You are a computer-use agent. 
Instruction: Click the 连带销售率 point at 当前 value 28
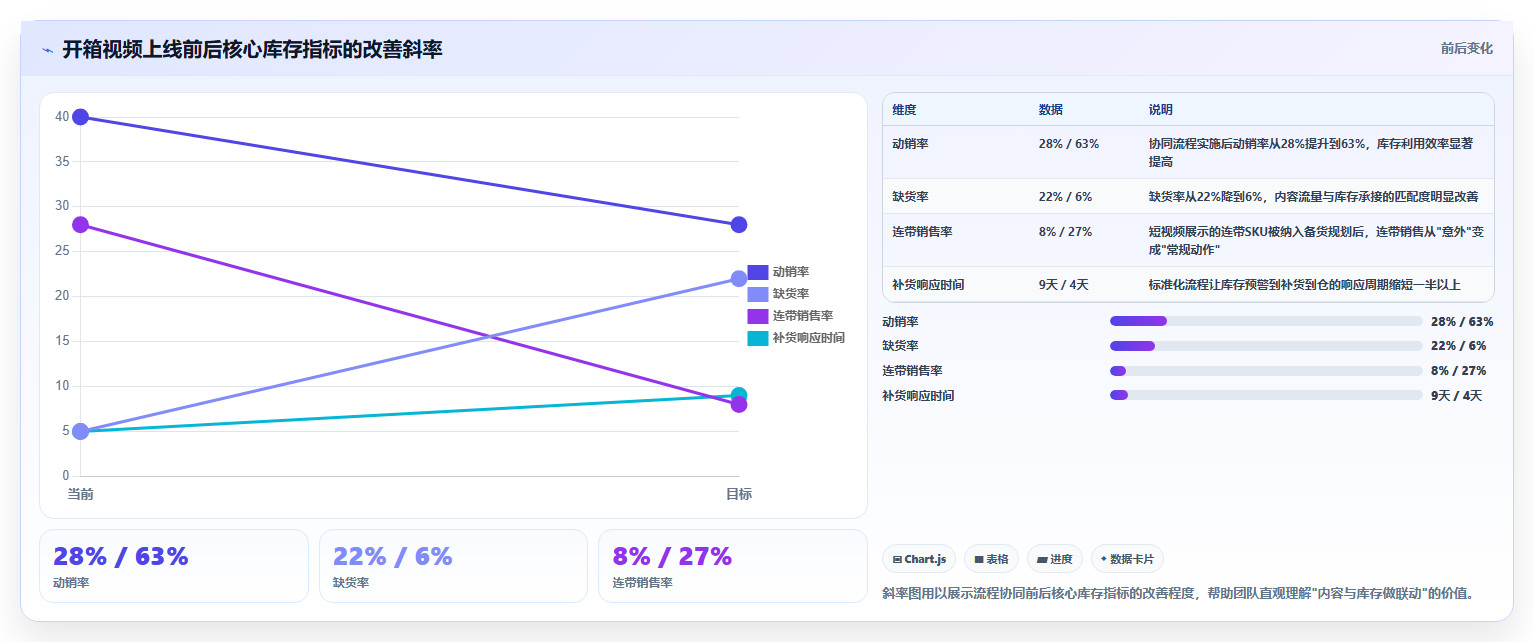80,224
